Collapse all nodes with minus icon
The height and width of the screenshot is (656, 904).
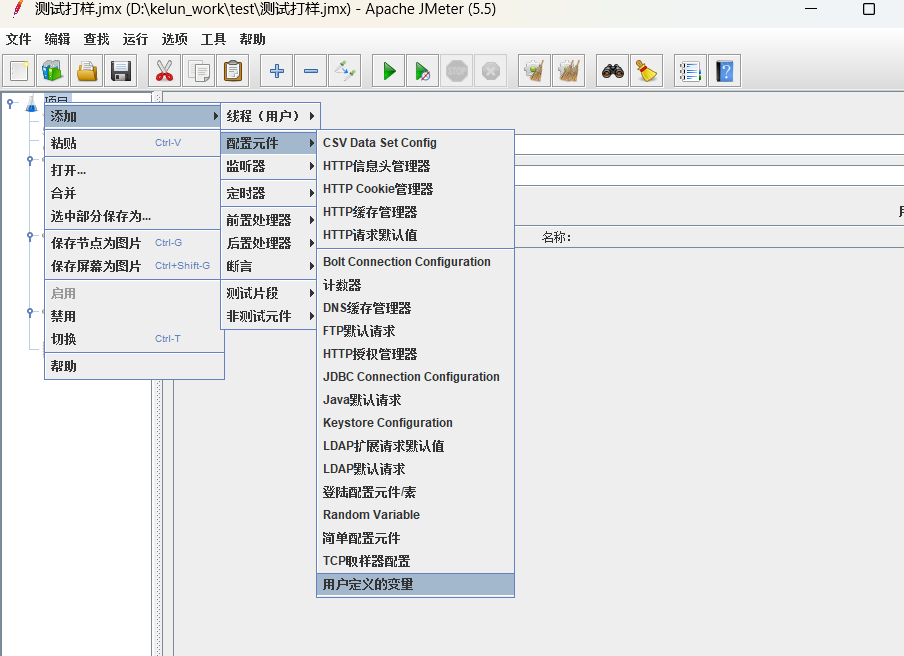311,71
